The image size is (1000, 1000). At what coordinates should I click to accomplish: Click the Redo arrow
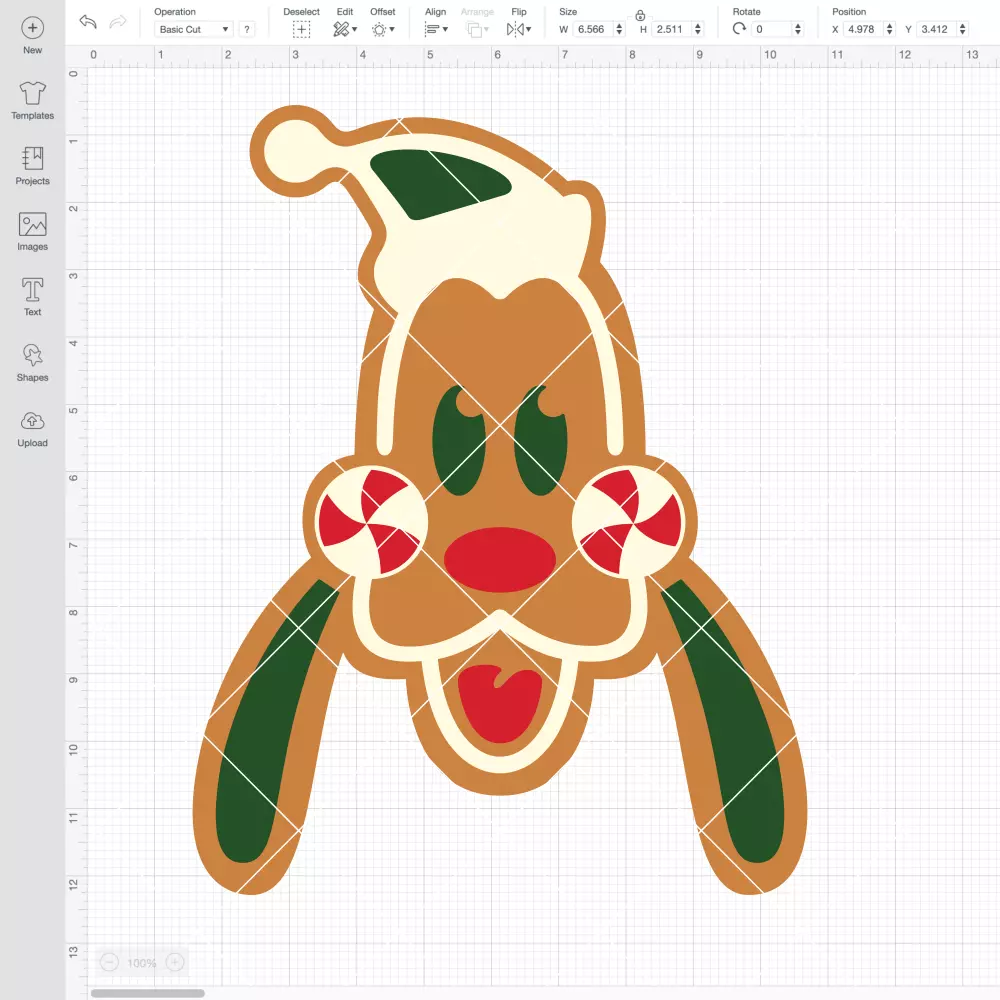click(x=118, y=22)
